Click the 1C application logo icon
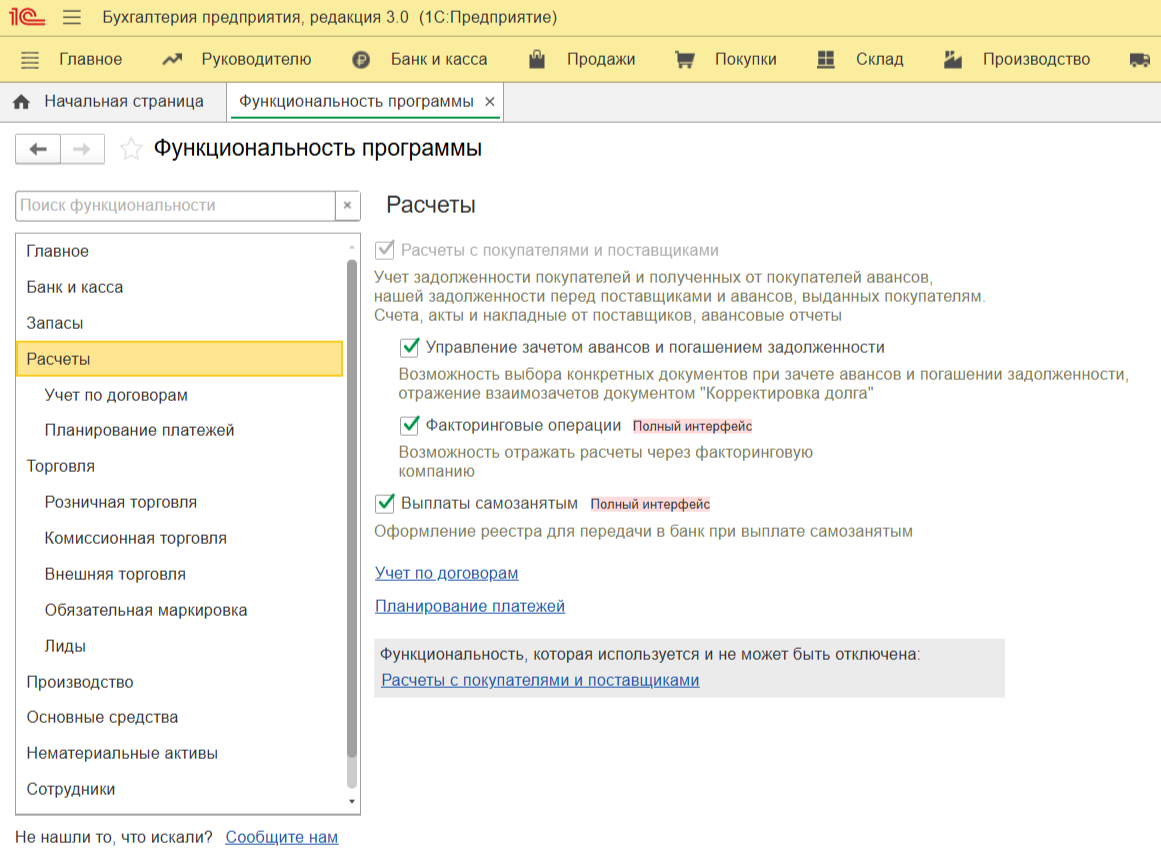1161x862 pixels. click(26, 17)
